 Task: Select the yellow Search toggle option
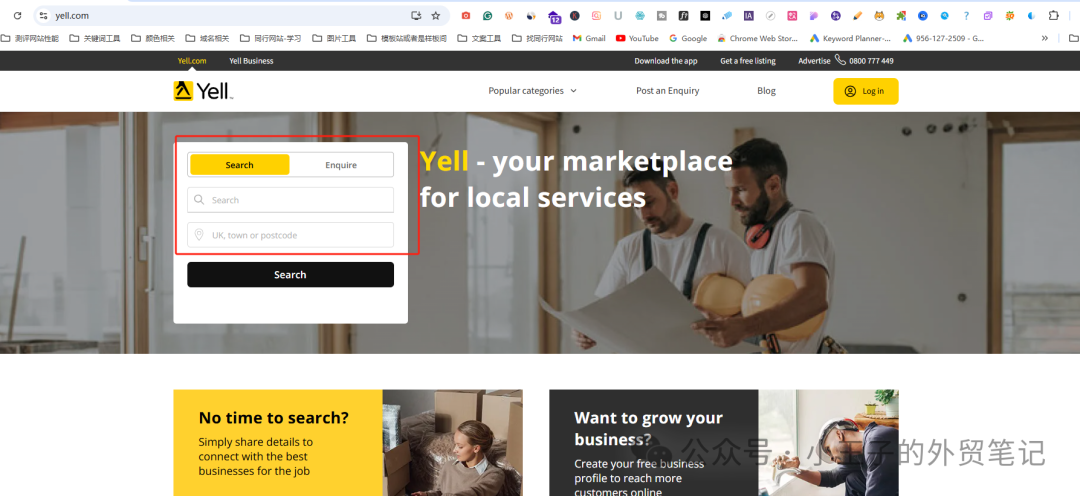click(240, 165)
